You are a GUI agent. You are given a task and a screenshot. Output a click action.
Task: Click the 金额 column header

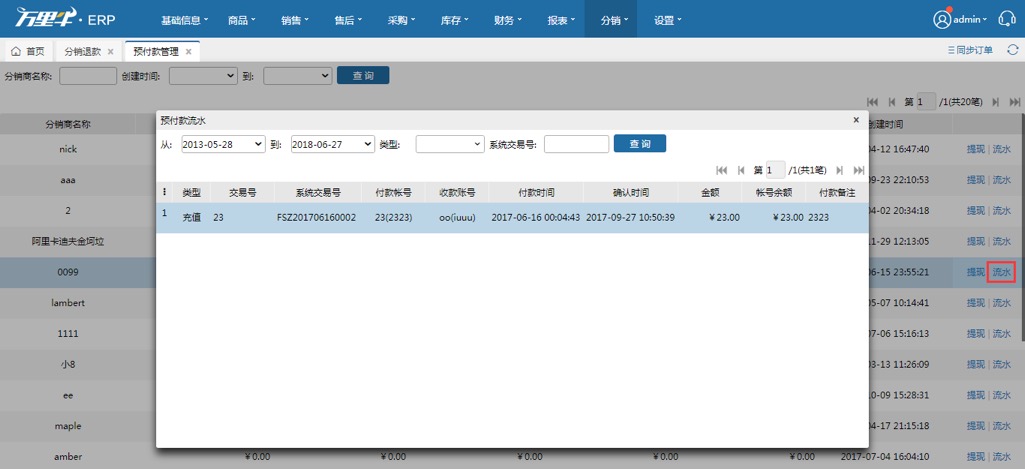pyautogui.click(x=709, y=193)
